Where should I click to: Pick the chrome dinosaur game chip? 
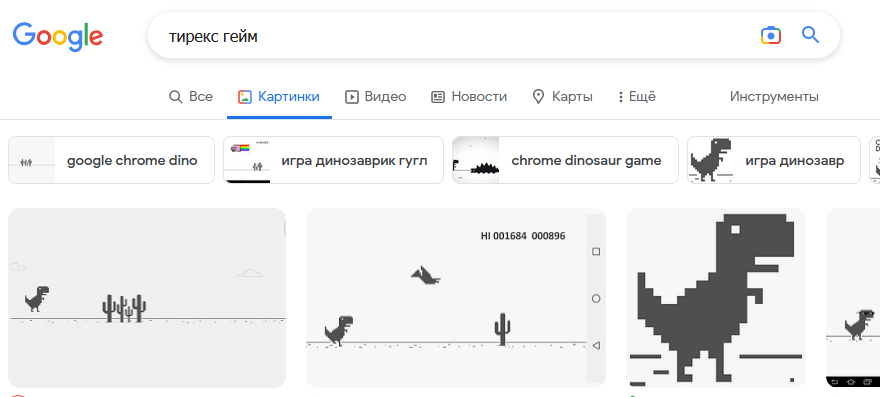[x=565, y=160]
